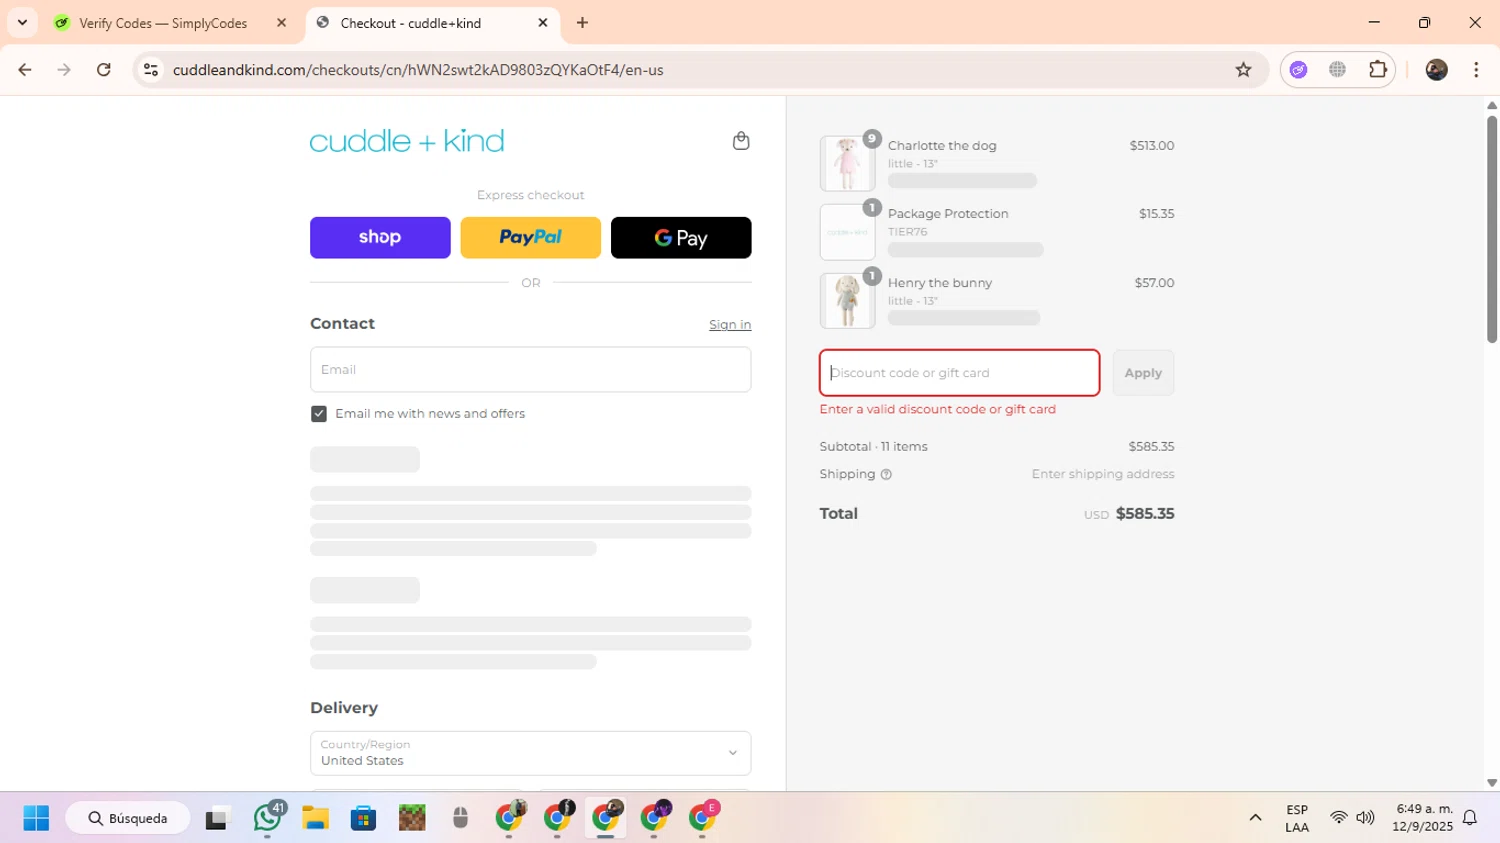Click the page vertical scrollbar thumb

point(1492,230)
